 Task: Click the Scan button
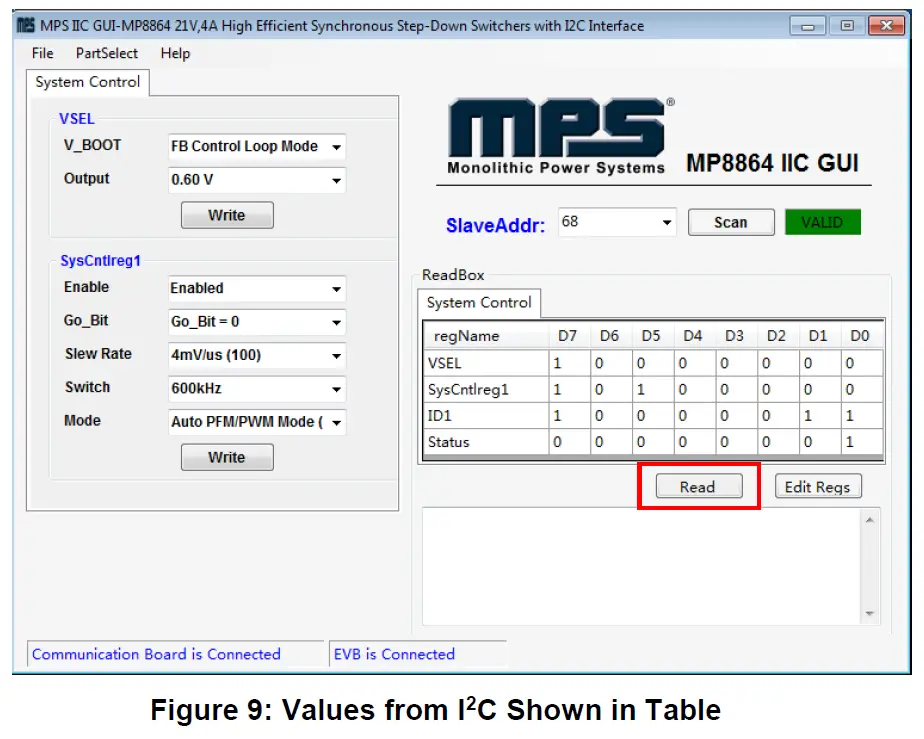pos(731,222)
